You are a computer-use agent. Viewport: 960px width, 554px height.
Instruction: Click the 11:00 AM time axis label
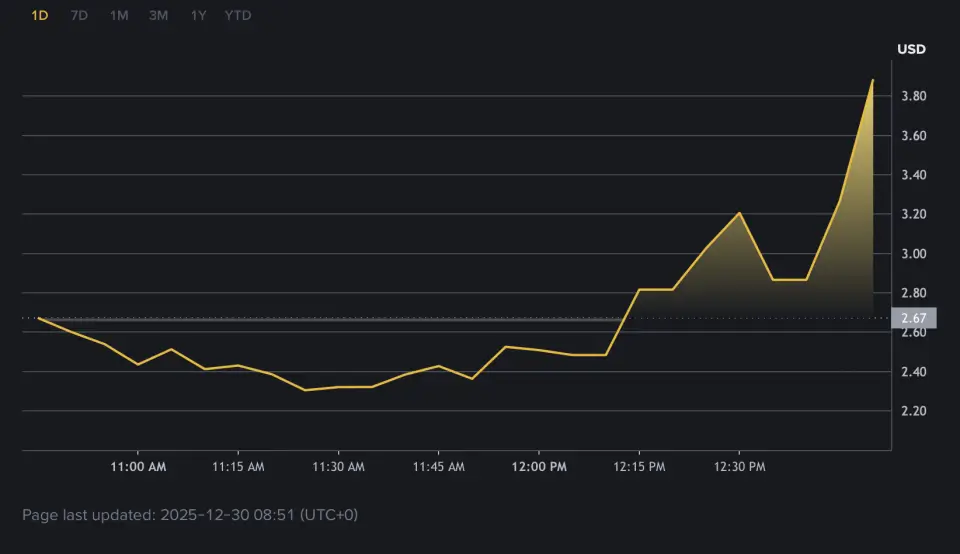point(138,466)
